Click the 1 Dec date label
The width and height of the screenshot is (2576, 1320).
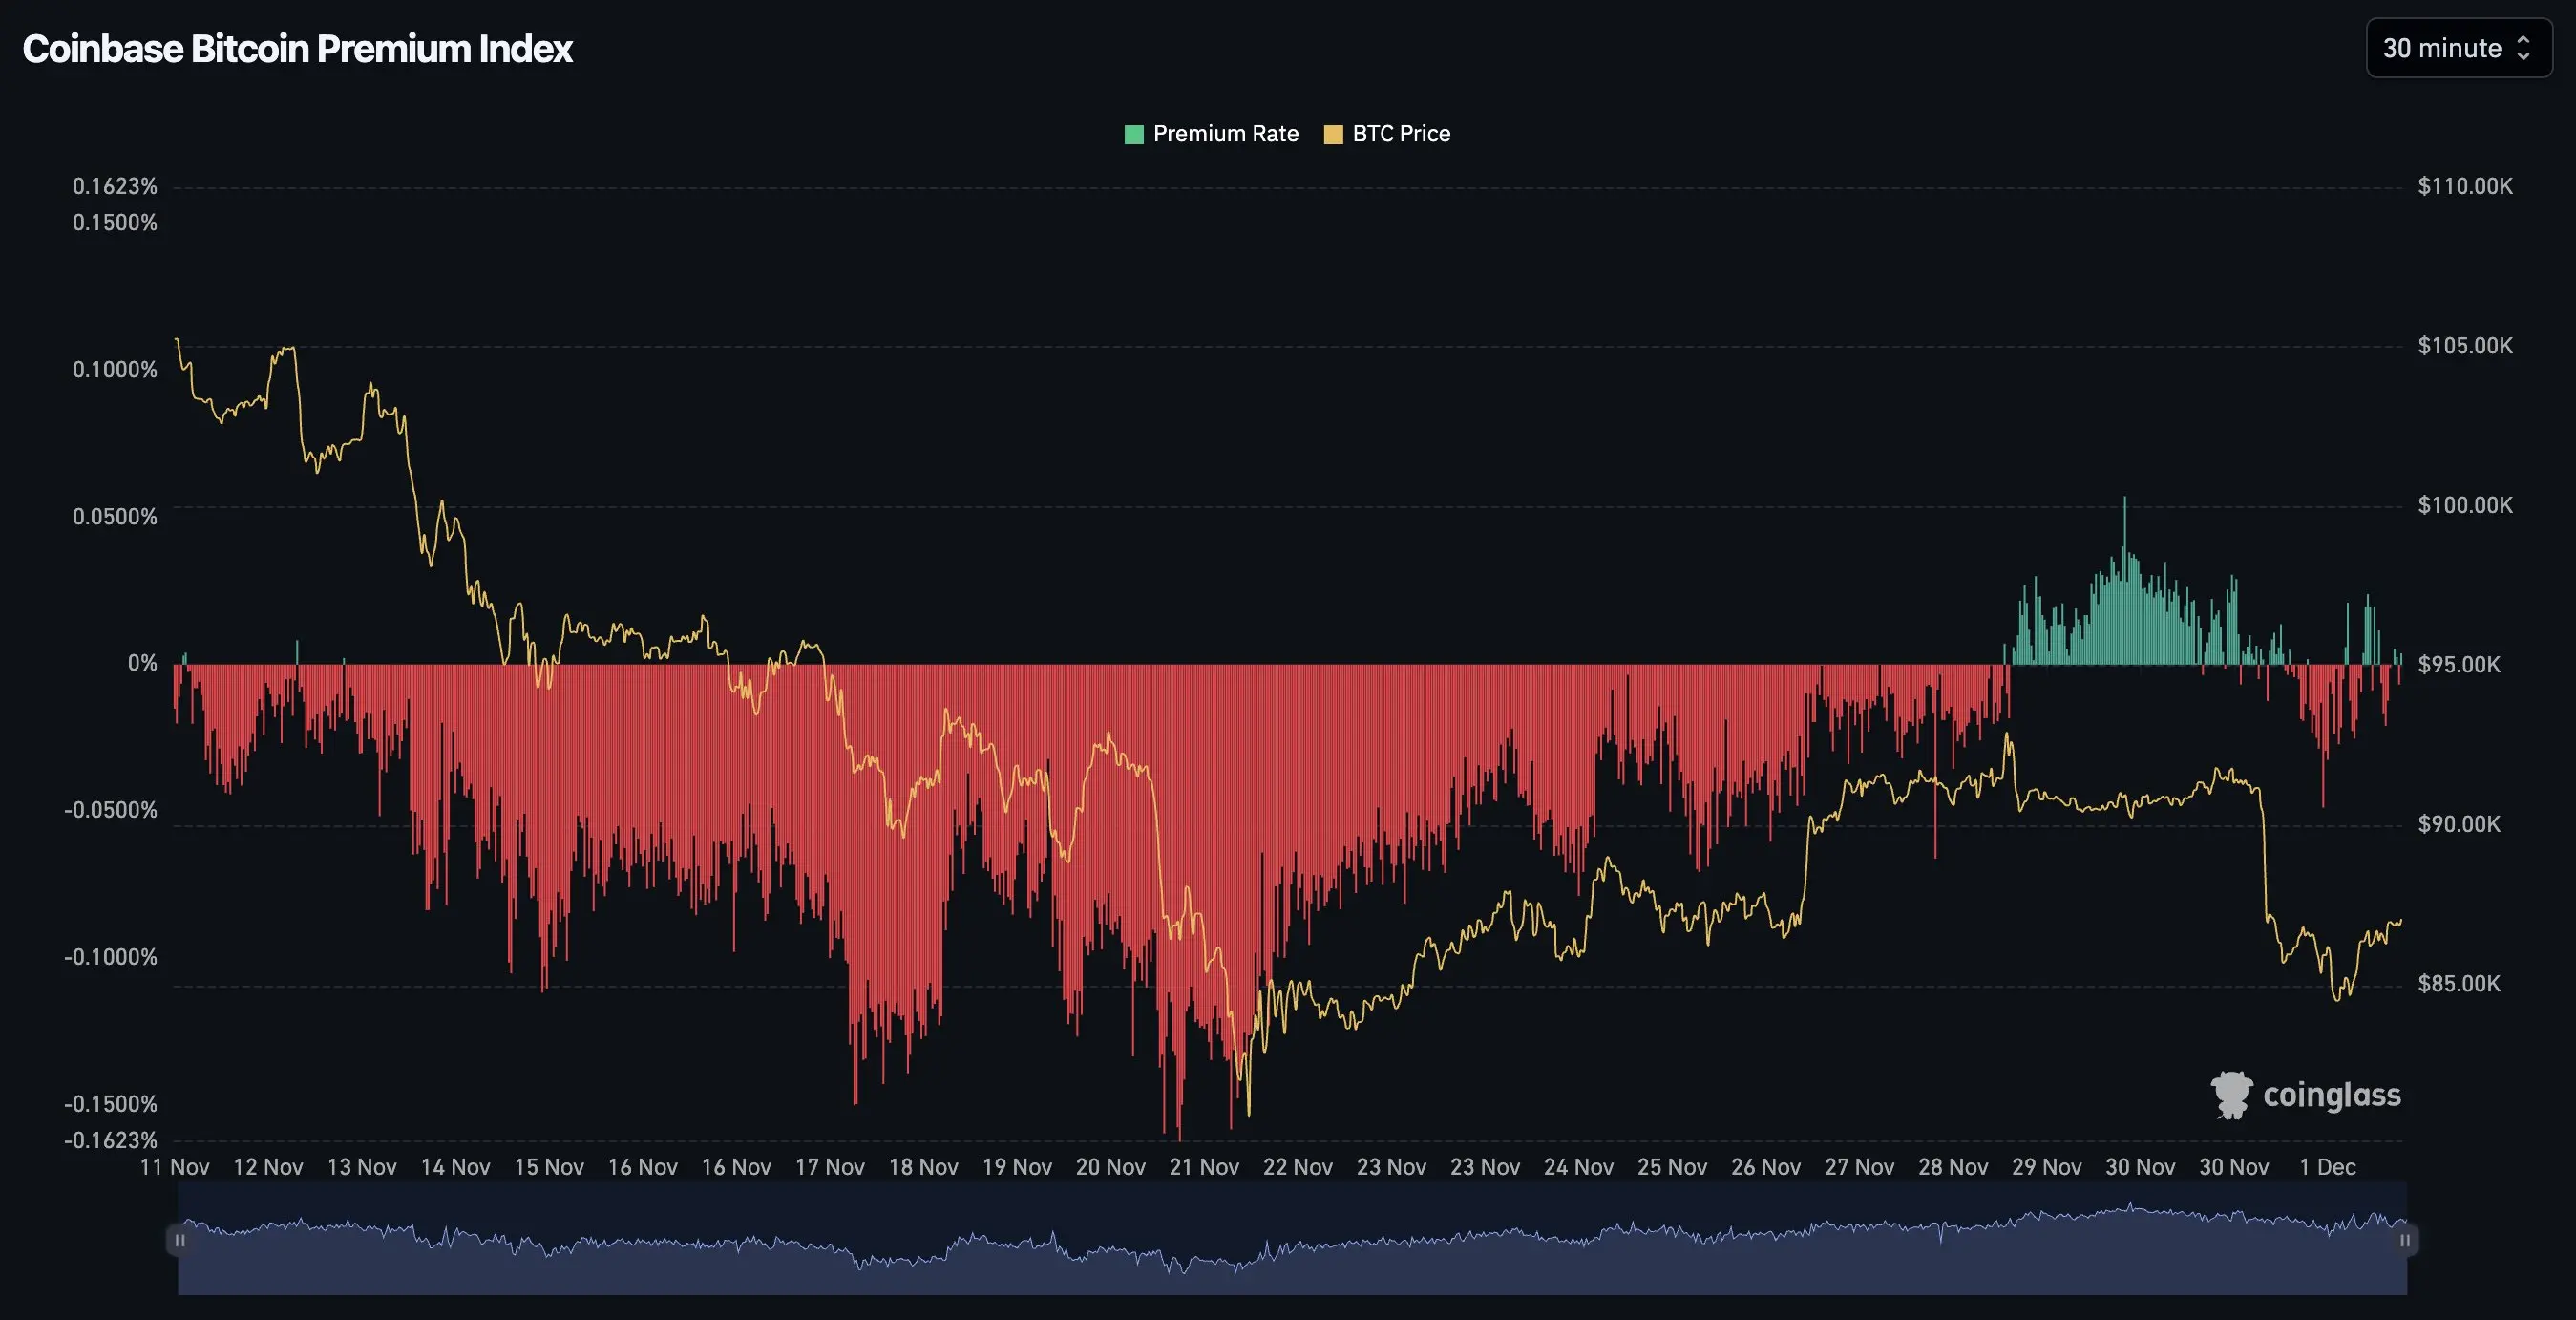pyautogui.click(x=2327, y=1167)
